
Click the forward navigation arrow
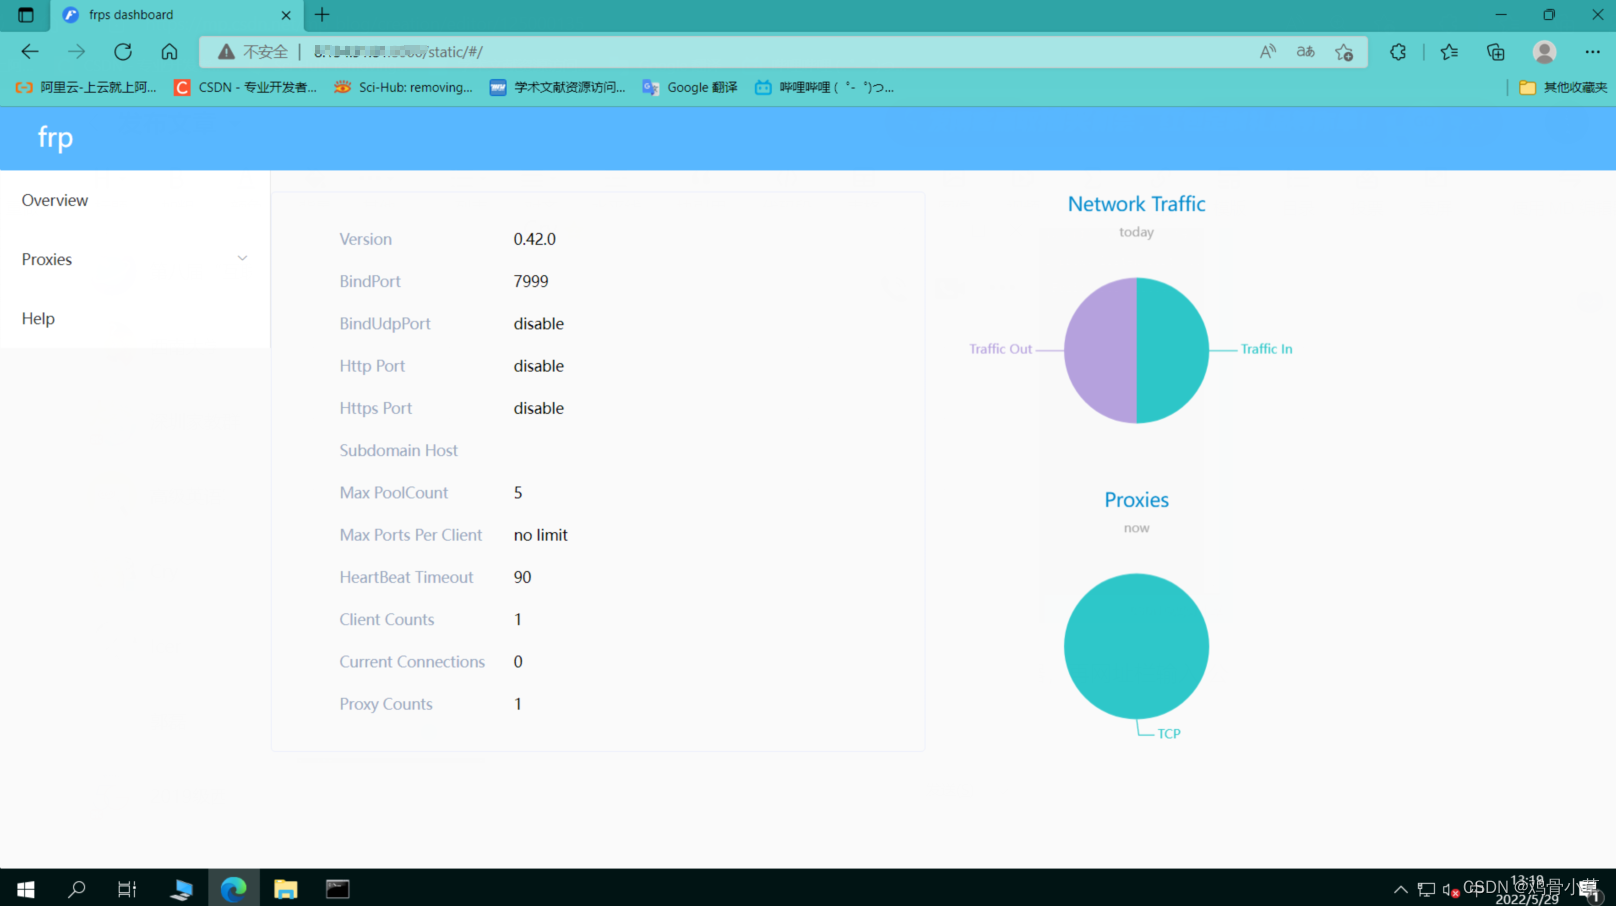click(x=77, y=52)
